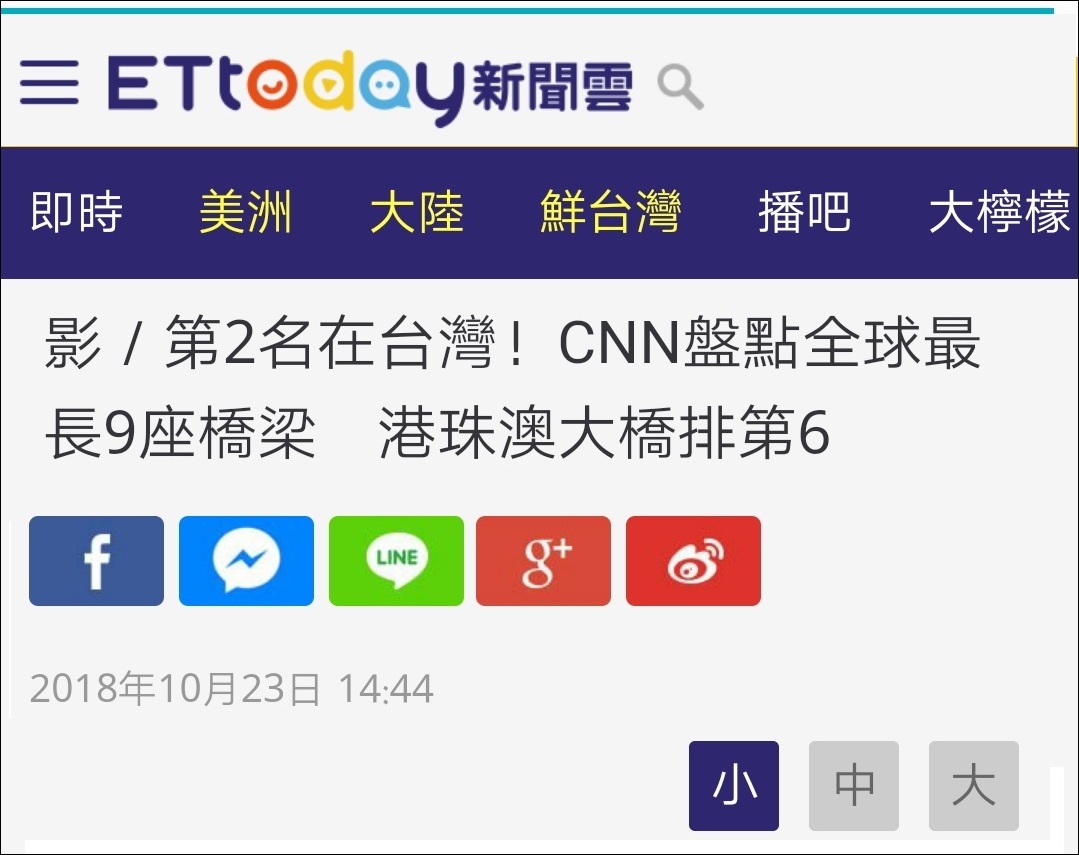Share on Weibo
Screen dimensions: 1079x855
click(x=694, y=561)
